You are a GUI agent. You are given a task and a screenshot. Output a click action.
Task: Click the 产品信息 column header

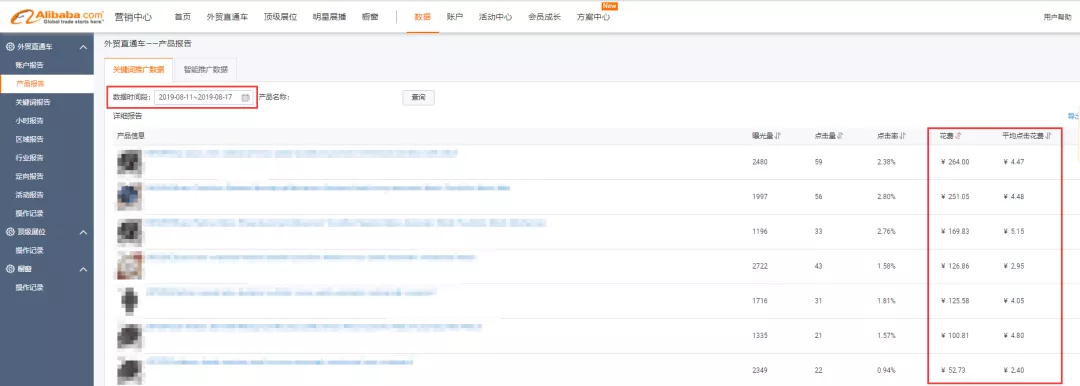click(131, 136)
